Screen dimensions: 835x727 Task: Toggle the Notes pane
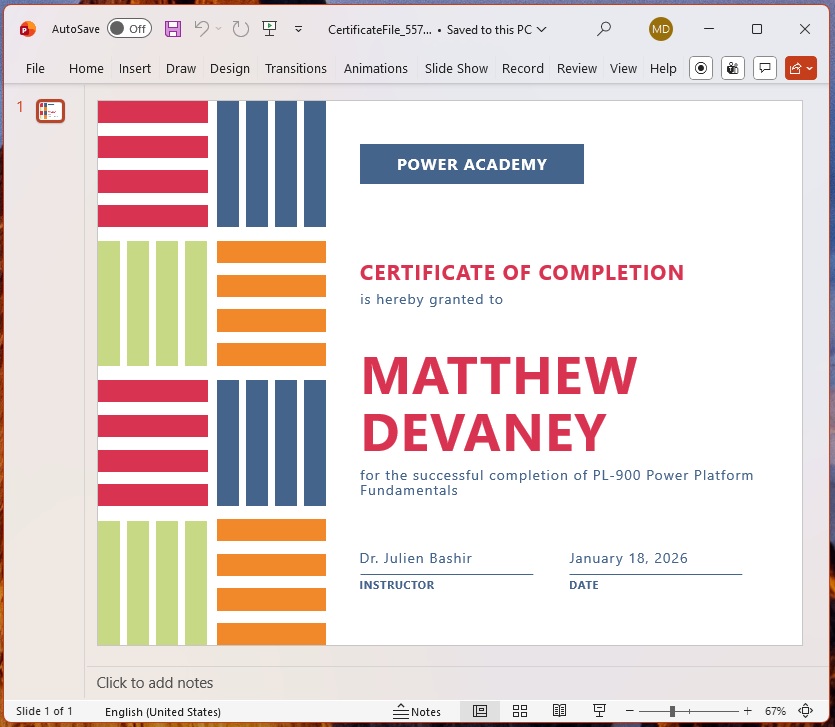(x=417, y=711)
